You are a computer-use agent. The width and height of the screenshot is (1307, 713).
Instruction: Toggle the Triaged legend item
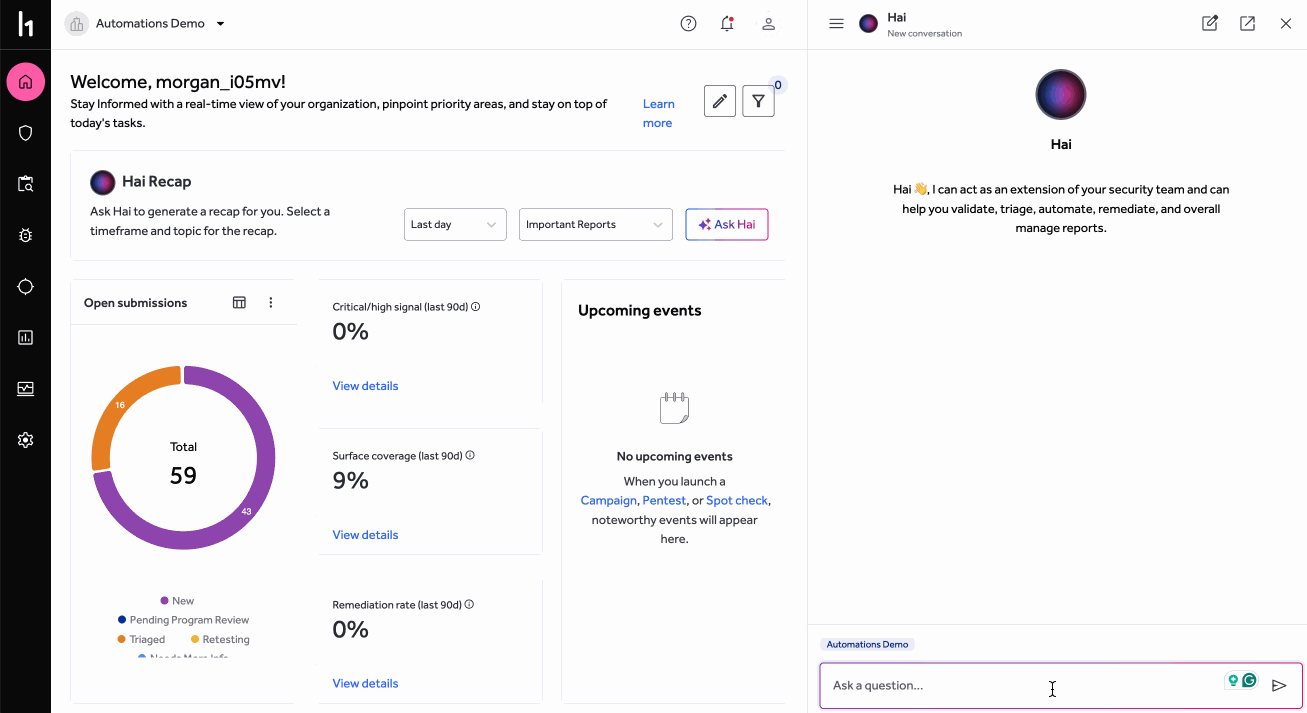[141, 640]
